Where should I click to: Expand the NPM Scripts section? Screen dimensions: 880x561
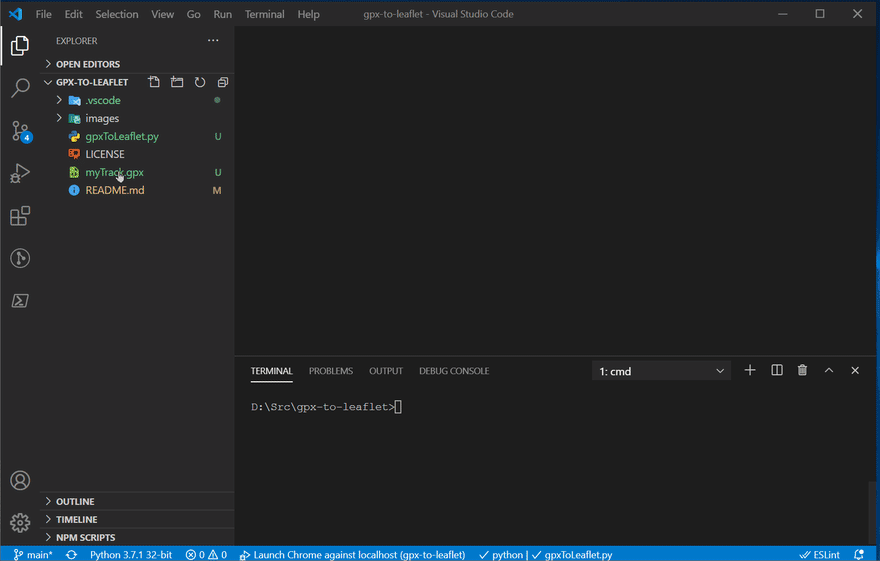[x=137, y=537]
